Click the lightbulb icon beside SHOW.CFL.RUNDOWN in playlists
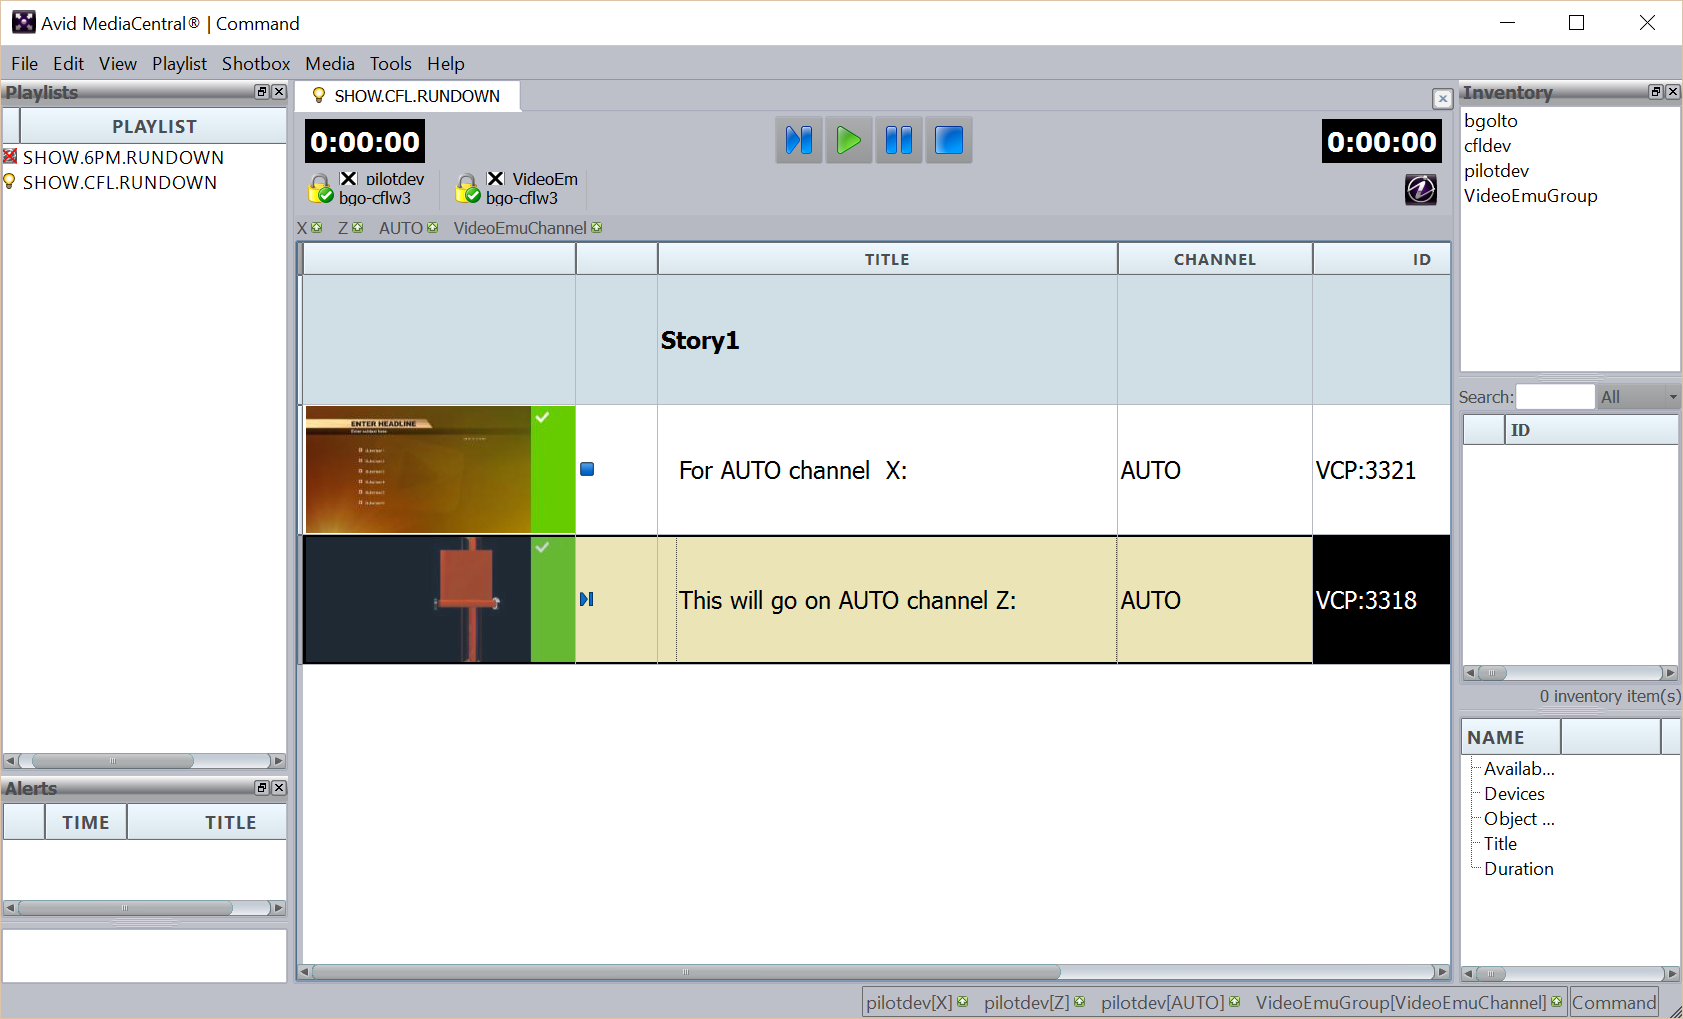 (x=10, y=181)
